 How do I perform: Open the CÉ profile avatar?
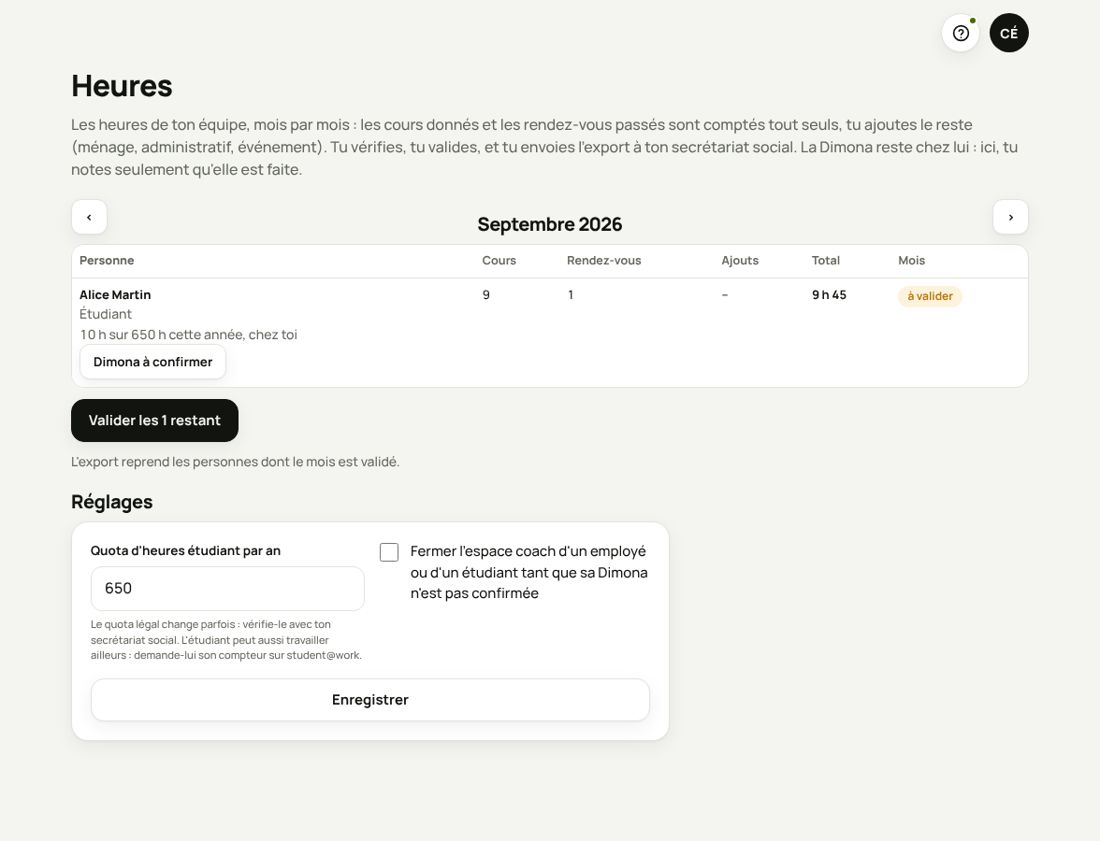[x=1009, y=33]
